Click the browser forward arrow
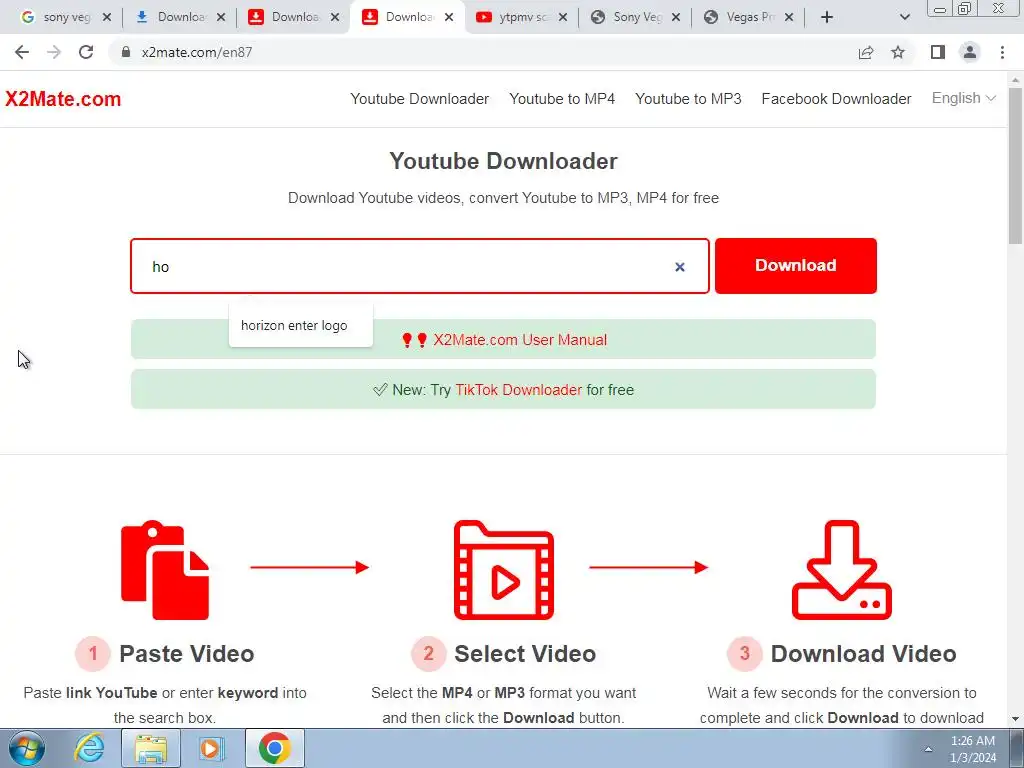The image size is (1024, 768). (54, 52)
